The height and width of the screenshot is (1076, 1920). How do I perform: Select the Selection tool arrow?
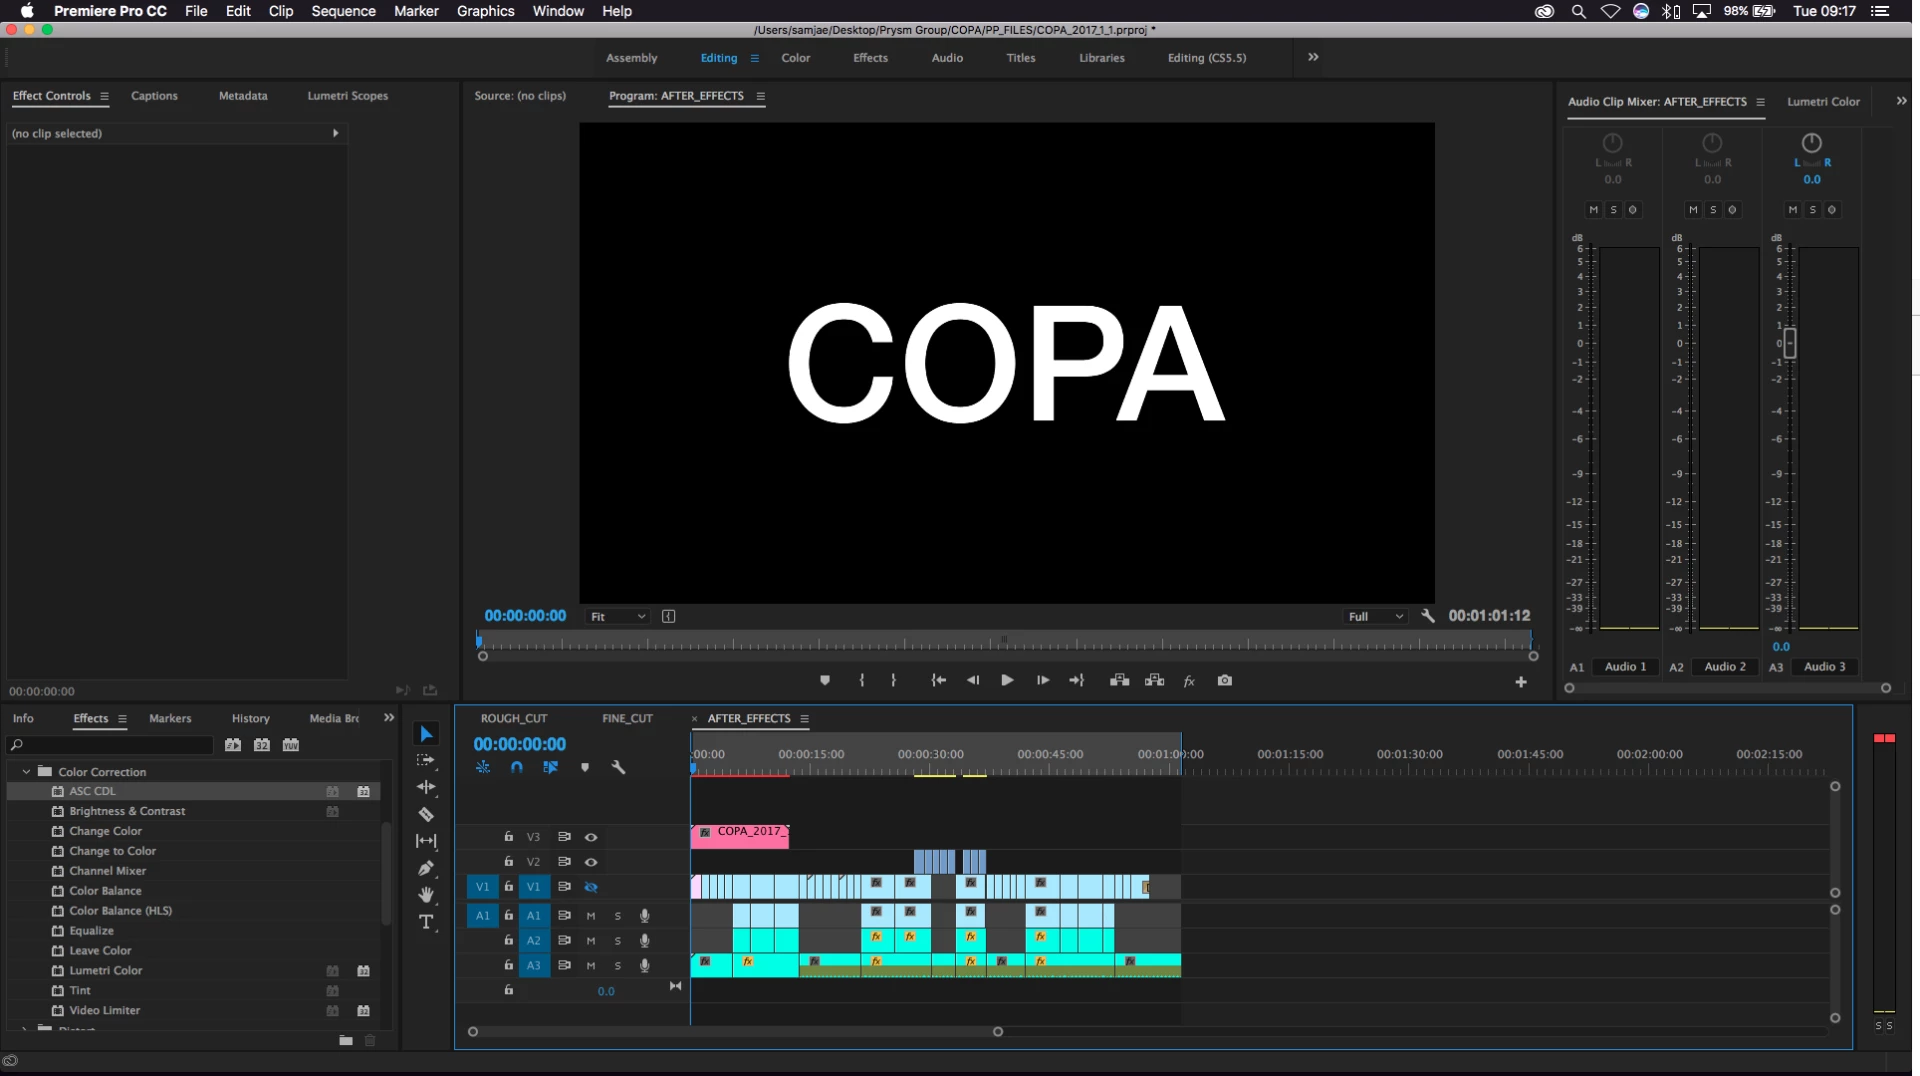(426, 734)
